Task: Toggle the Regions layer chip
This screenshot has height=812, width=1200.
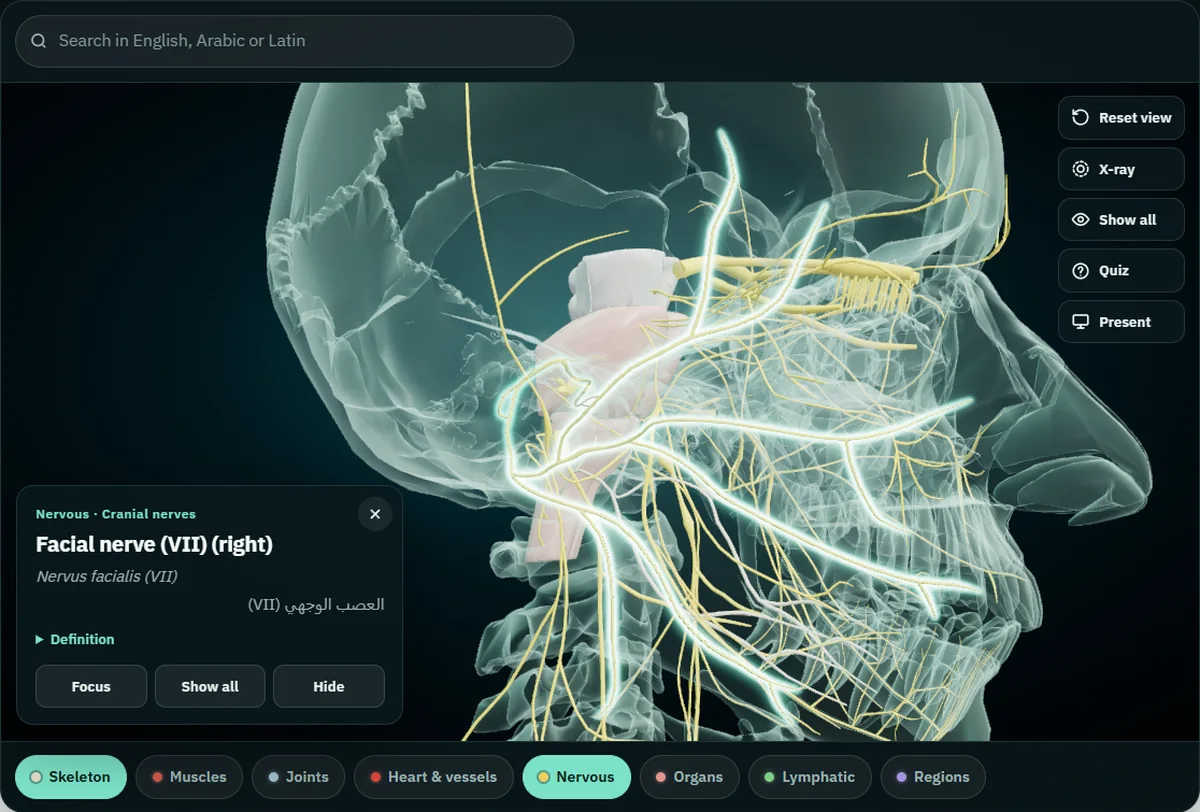Action: [x=933, y=777]
